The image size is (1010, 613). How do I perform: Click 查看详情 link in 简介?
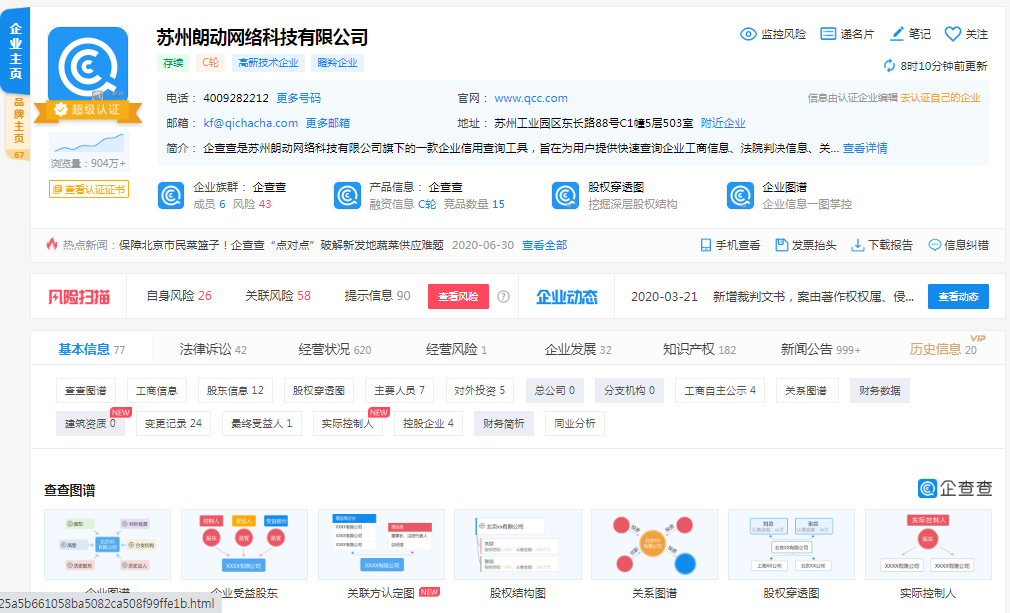coord(865,148)
